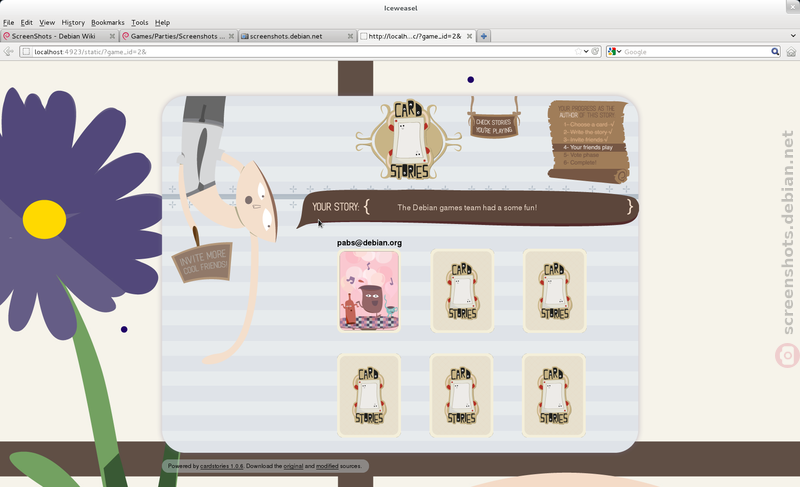Switch to the ScreenShots - Debian Wiki tab
This screenshot has height=487, width=800.
59,36
